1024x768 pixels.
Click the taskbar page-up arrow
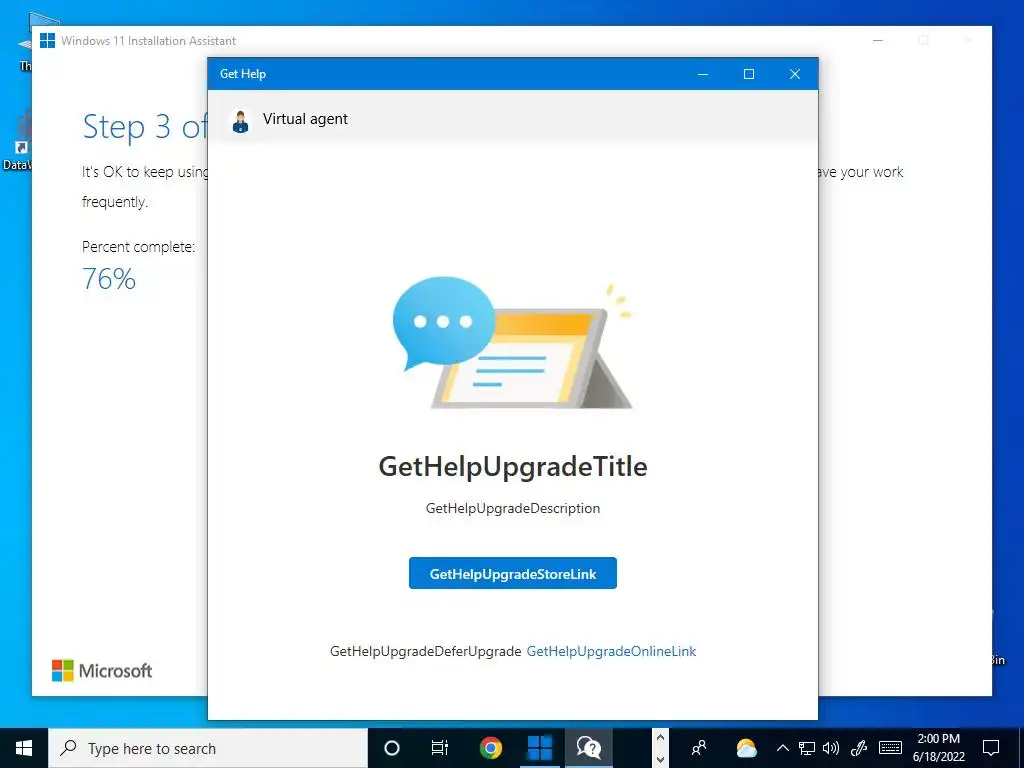point(660,737)
